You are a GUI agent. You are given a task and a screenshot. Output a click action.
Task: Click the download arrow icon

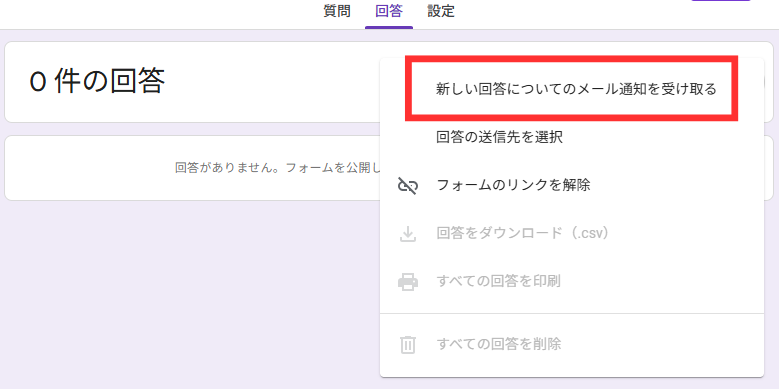pos(408,234)
